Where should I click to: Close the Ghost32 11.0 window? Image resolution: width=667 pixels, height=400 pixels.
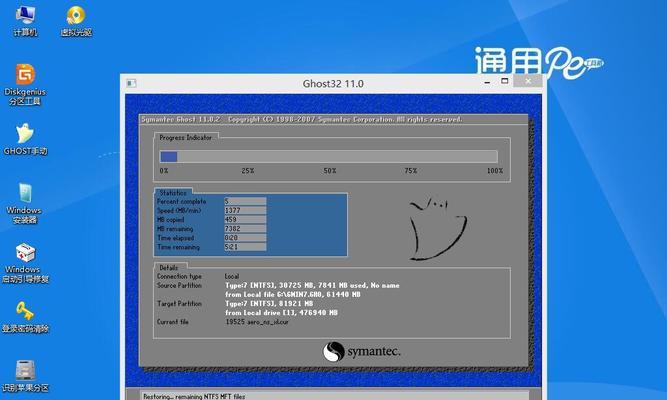coord(528,81)
